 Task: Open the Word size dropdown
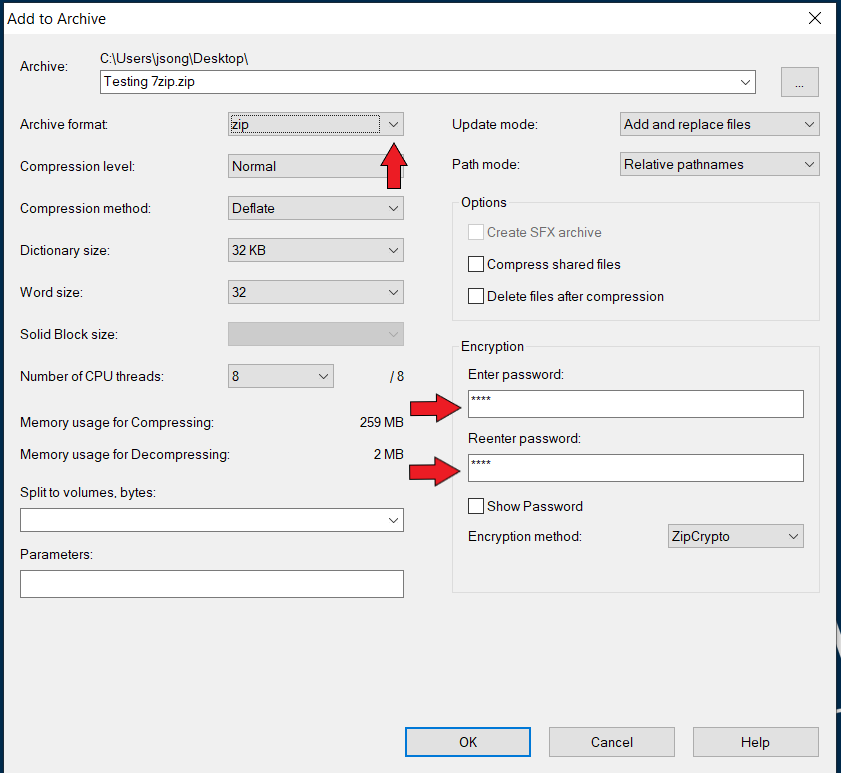[315, 292]
